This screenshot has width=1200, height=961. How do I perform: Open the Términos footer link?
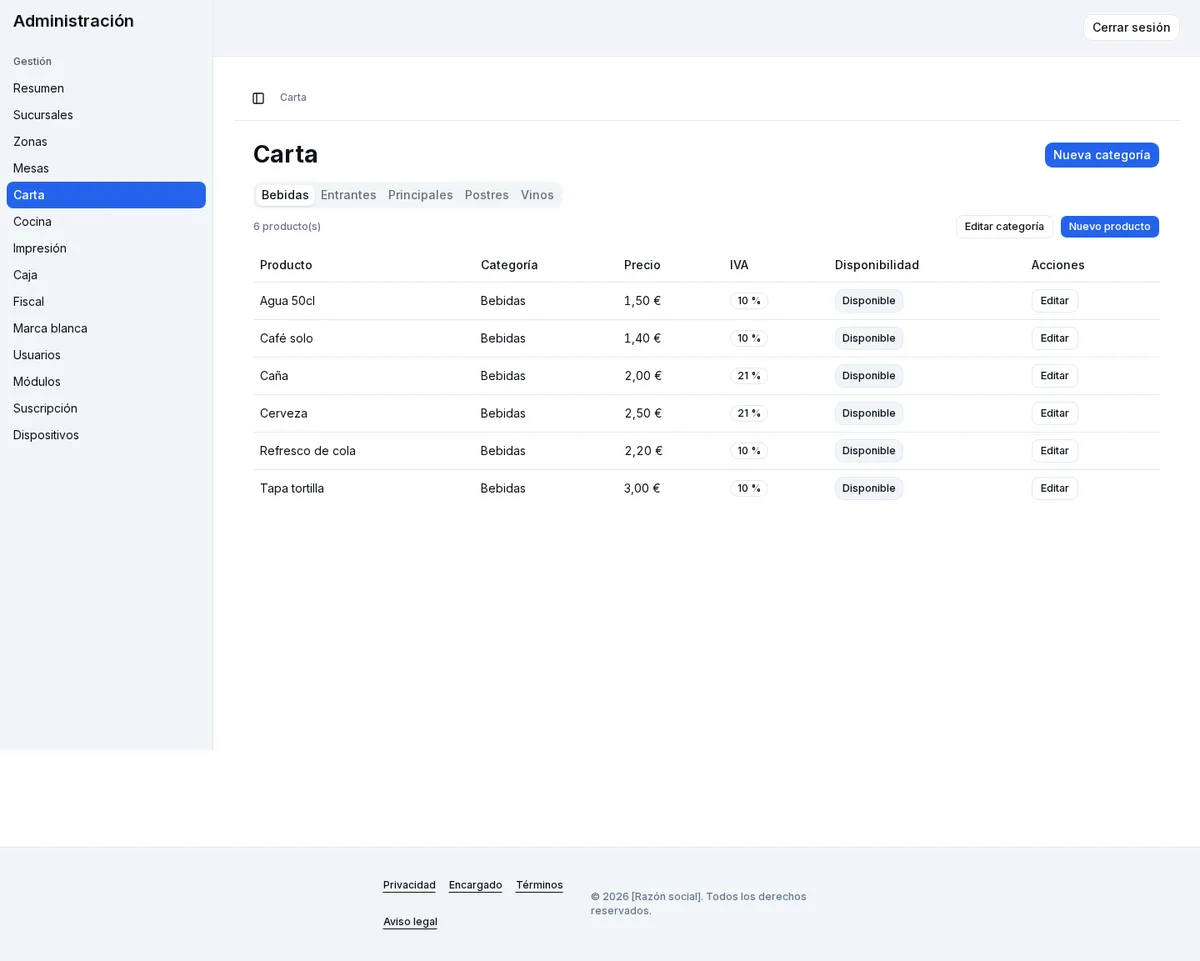point(539,885)
